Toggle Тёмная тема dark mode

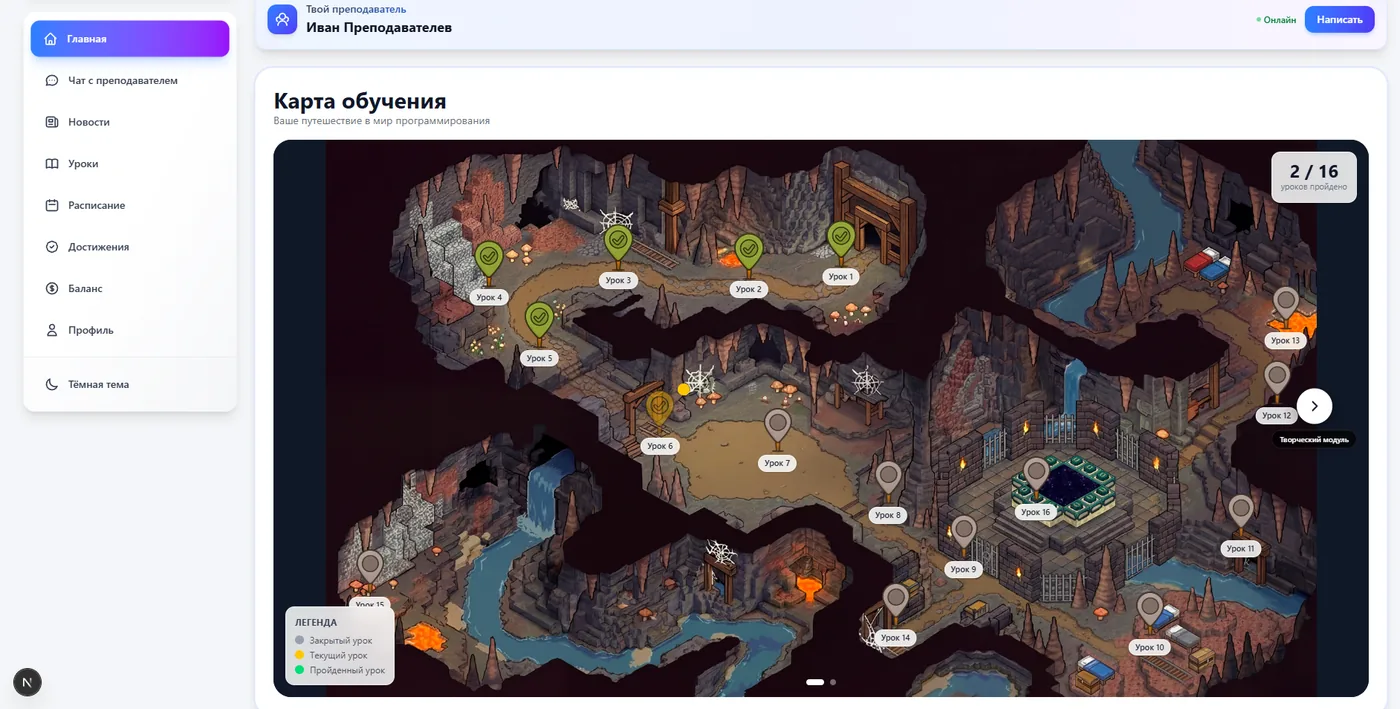point(130,384)
